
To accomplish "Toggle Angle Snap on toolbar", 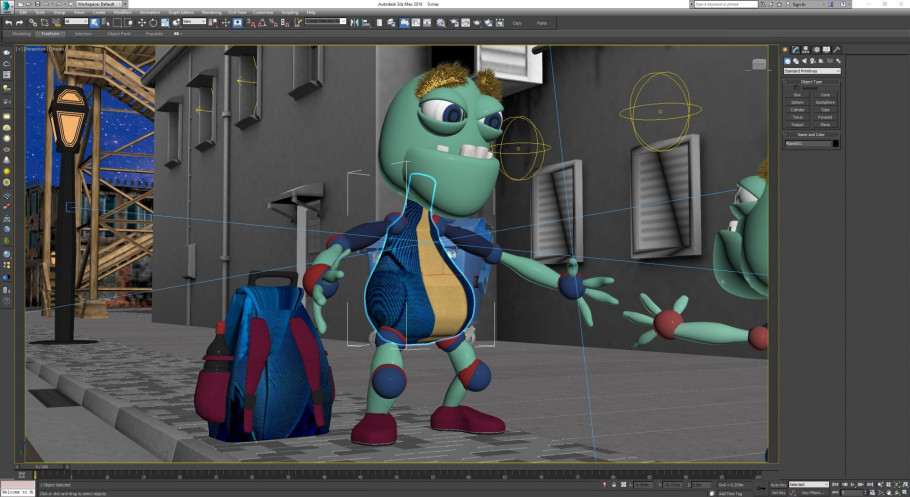I will pyautogui.click(x=262, y=23).
